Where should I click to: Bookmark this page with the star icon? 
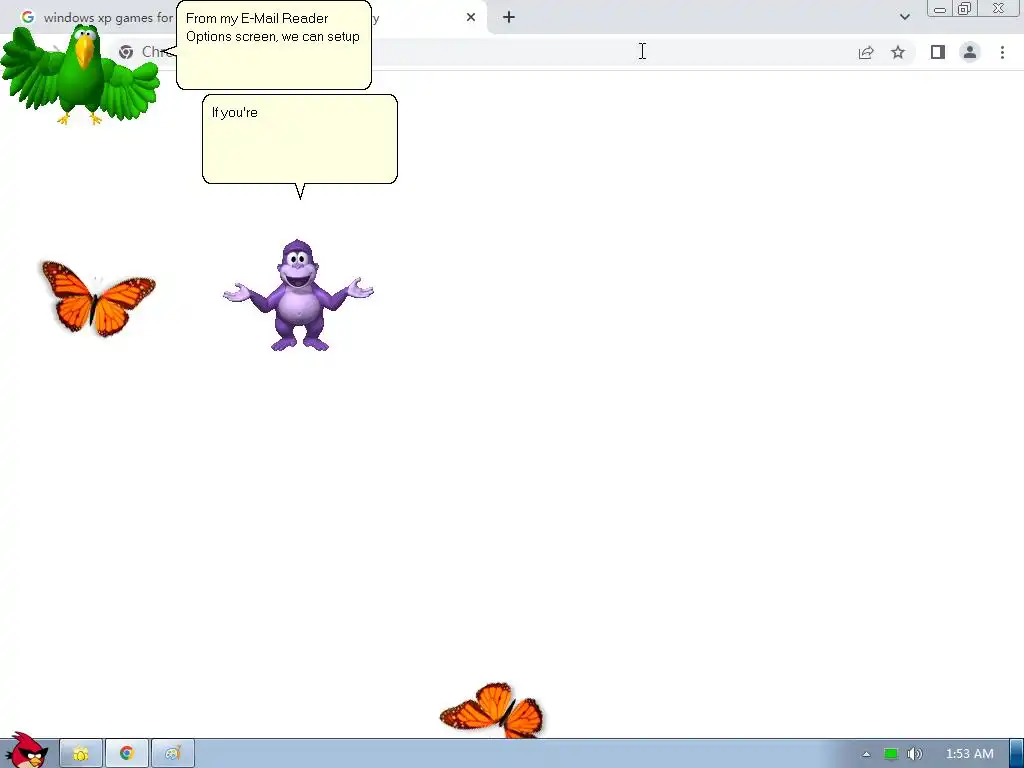click(x=898, y=52)
